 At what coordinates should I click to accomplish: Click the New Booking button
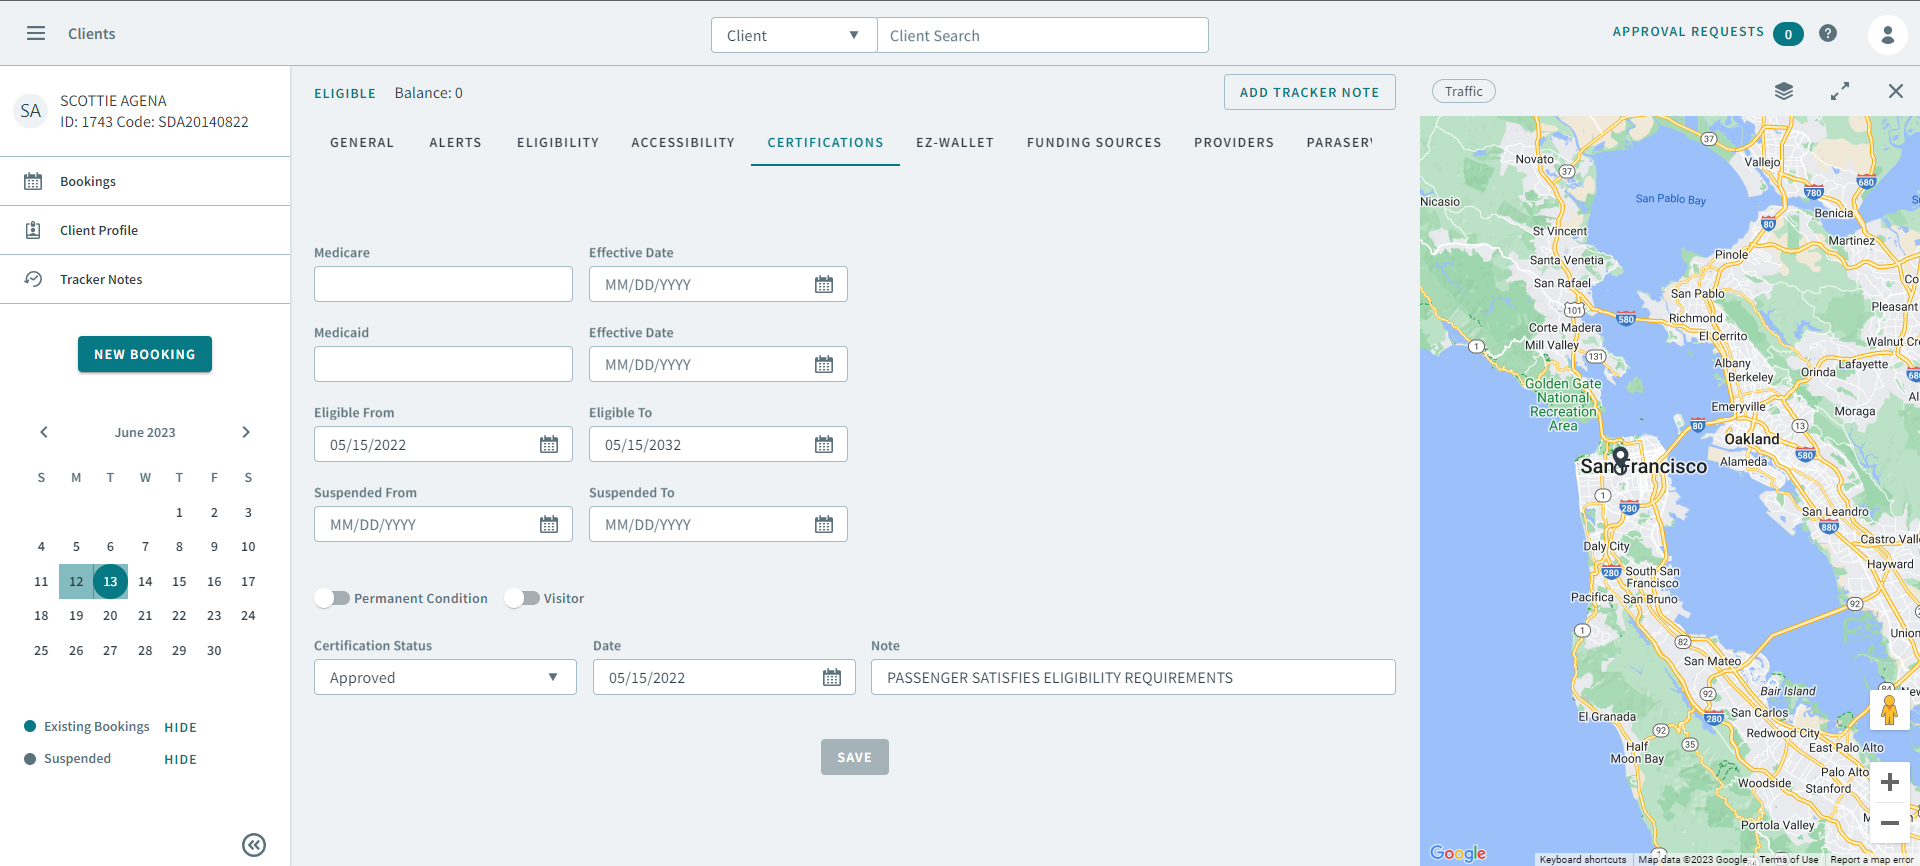pyautogui.click(x=145, y=354)
